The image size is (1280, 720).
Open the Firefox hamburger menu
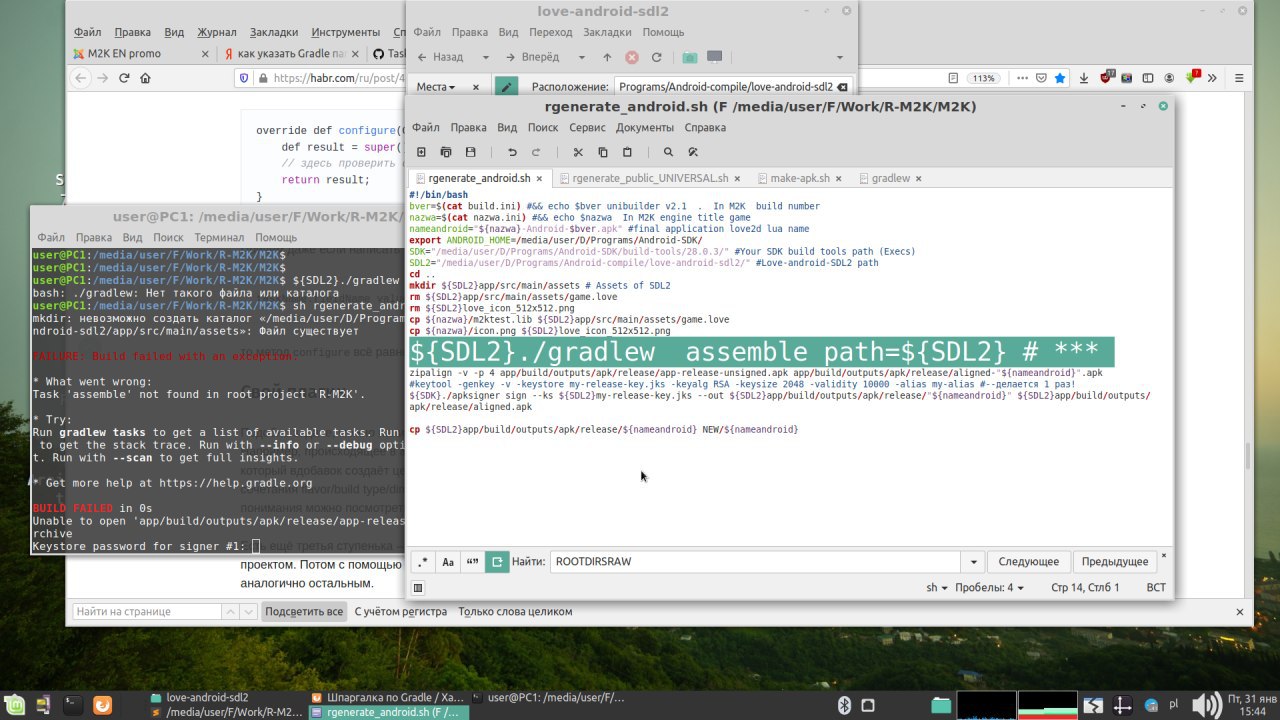(1240, 78)
